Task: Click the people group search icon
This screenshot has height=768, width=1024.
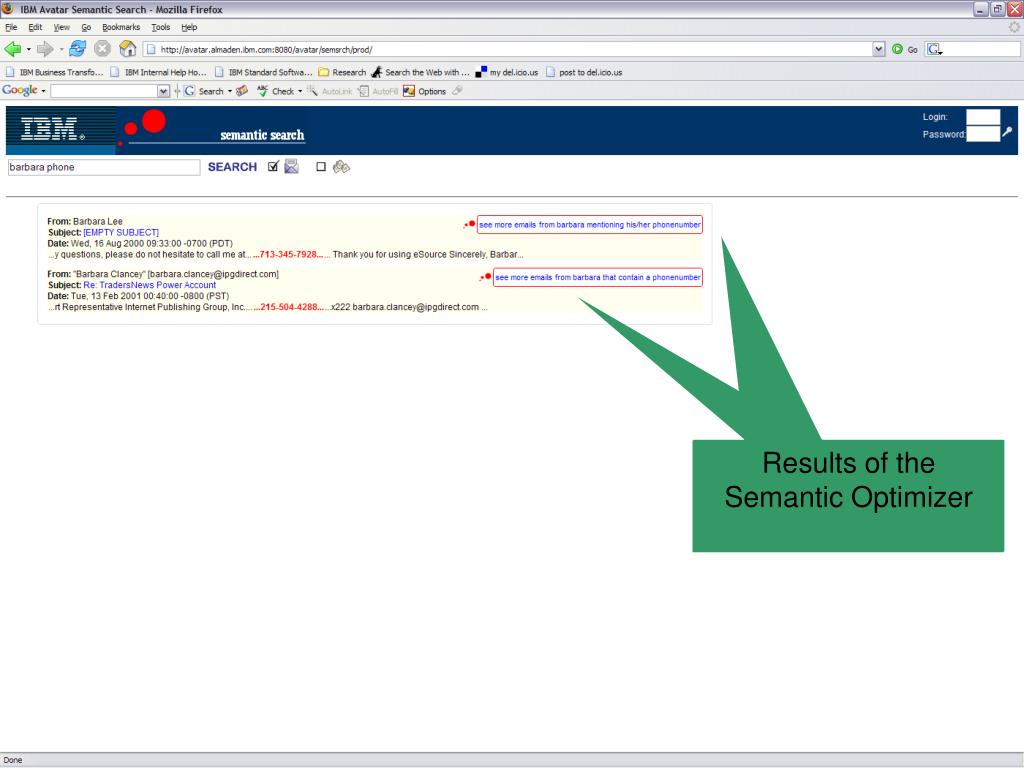Action: point(341,167)
